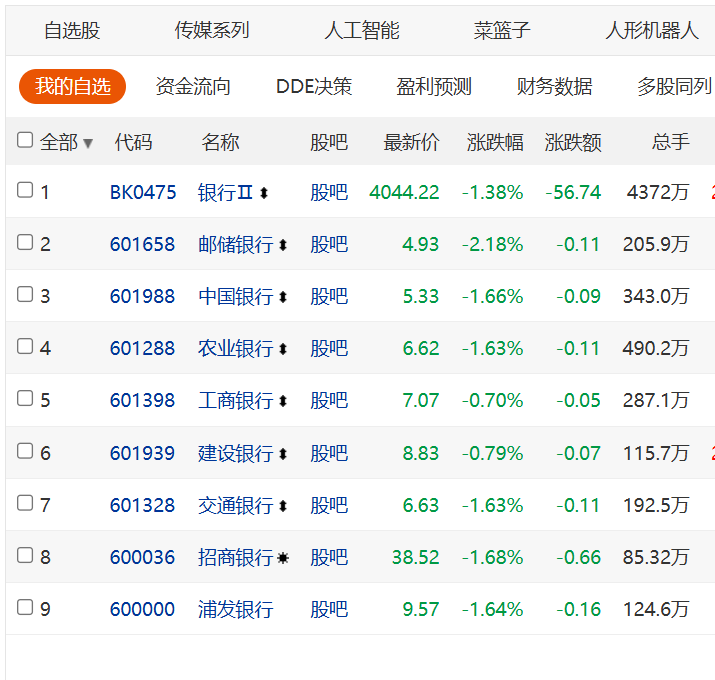Open 股吧 link for 招商银行 row
This screenshot has height=680, width=715.
(329, 557)
